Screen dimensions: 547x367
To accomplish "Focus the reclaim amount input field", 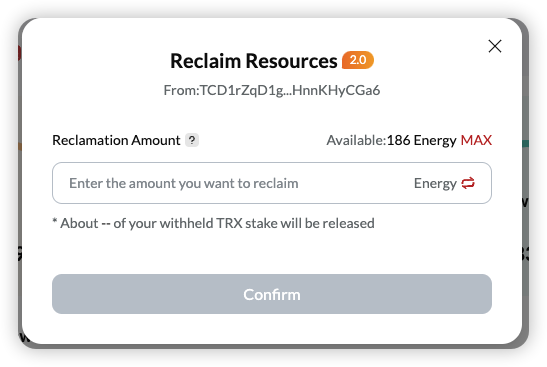I will pyautogui.click(x=272, y=183).
